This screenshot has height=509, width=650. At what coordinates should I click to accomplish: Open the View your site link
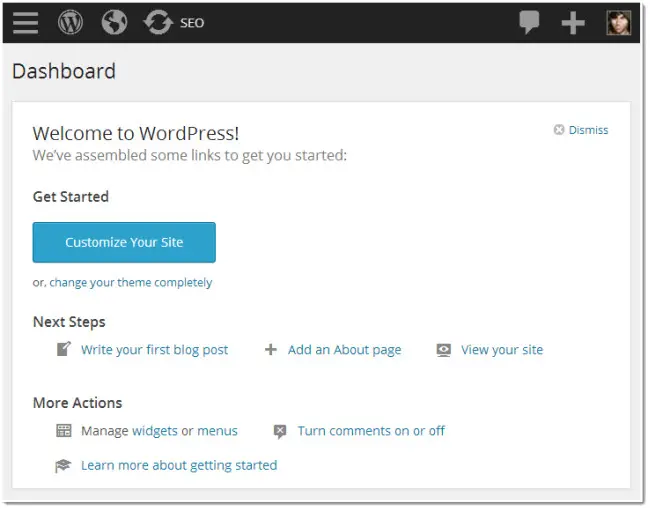pos(502,350)
